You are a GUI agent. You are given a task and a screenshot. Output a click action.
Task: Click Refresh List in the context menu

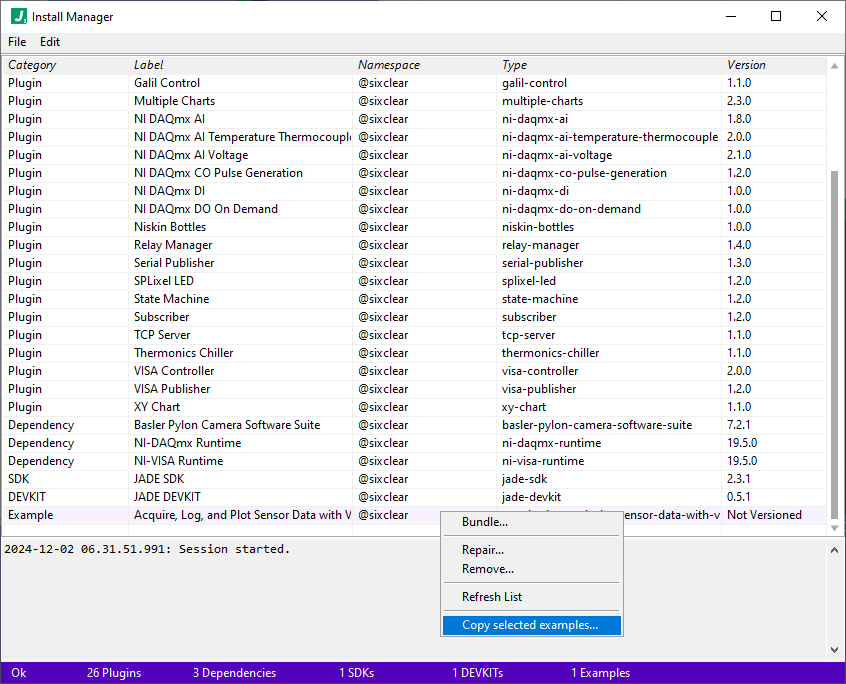[x=489, y=595]
